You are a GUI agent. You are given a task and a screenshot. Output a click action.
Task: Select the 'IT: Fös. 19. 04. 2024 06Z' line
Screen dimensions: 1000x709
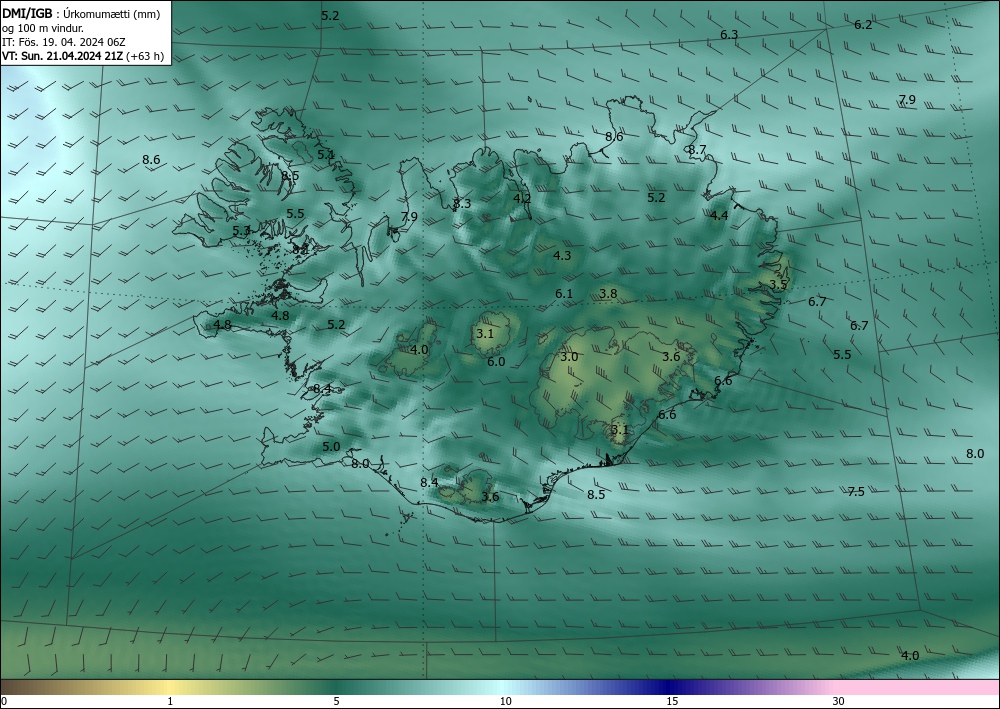63,42
